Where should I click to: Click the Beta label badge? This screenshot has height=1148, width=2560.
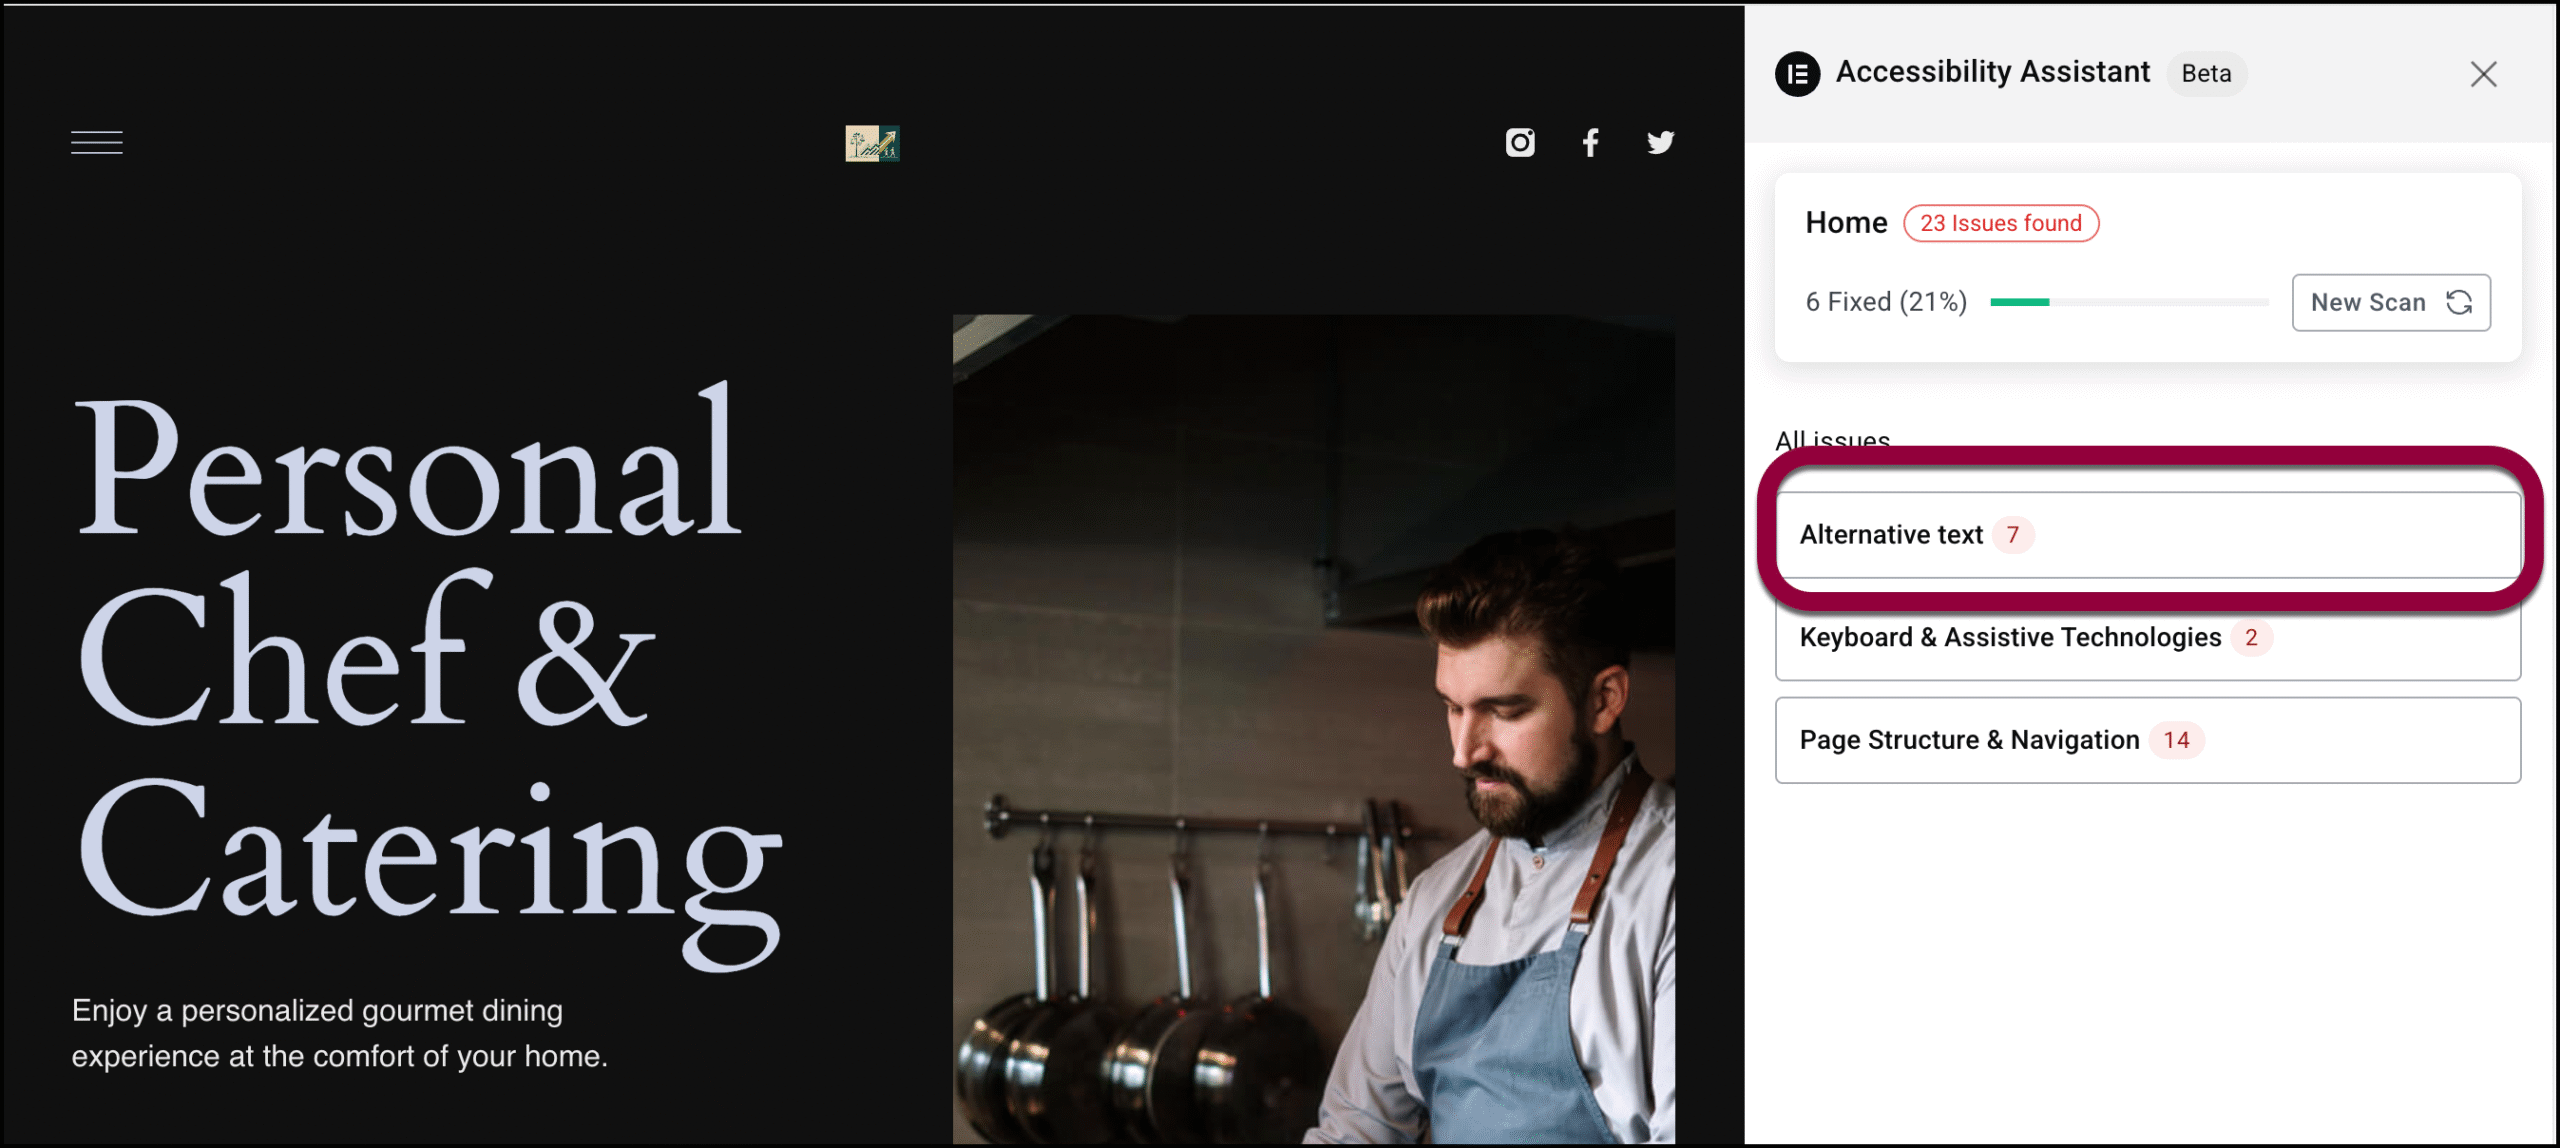pyautogui.click(x=2206, y=74)
